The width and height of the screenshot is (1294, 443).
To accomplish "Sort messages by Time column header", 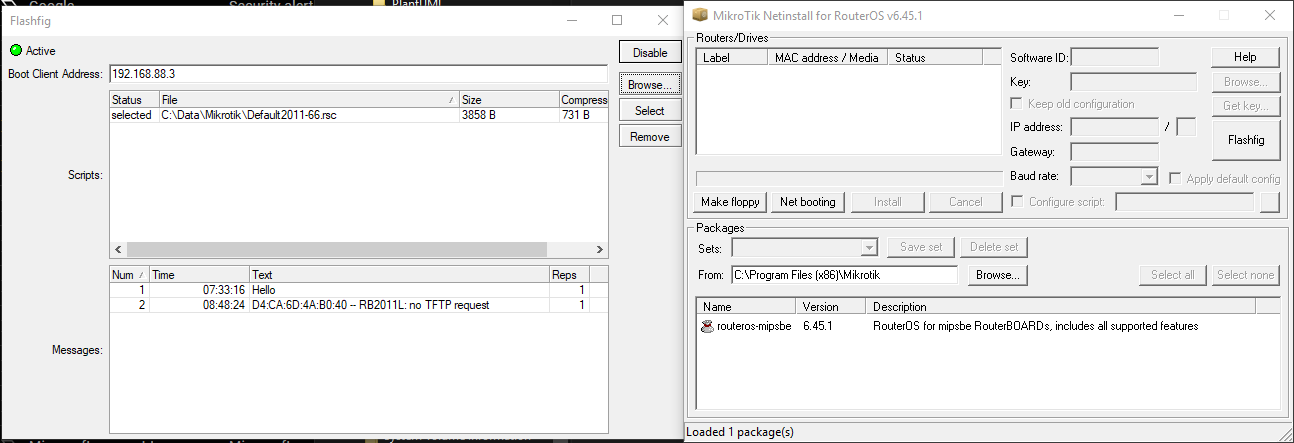I will (x=199, y=274).
